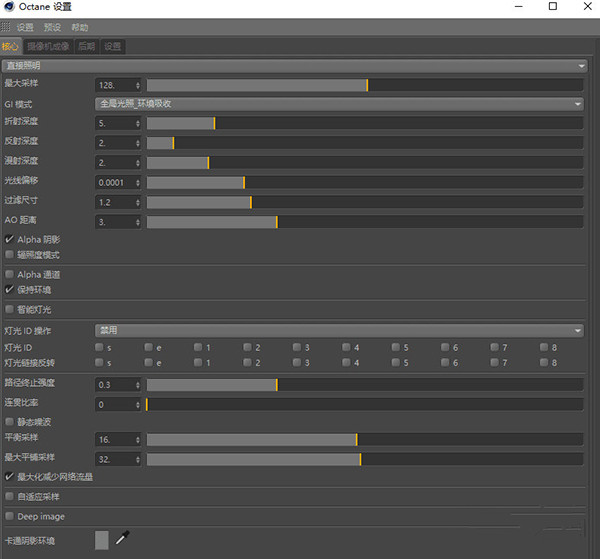The height and width of the screenshot is (559, 600).
Task: Enable the 智能灯光 checkbox
Action: pos(10,310)
